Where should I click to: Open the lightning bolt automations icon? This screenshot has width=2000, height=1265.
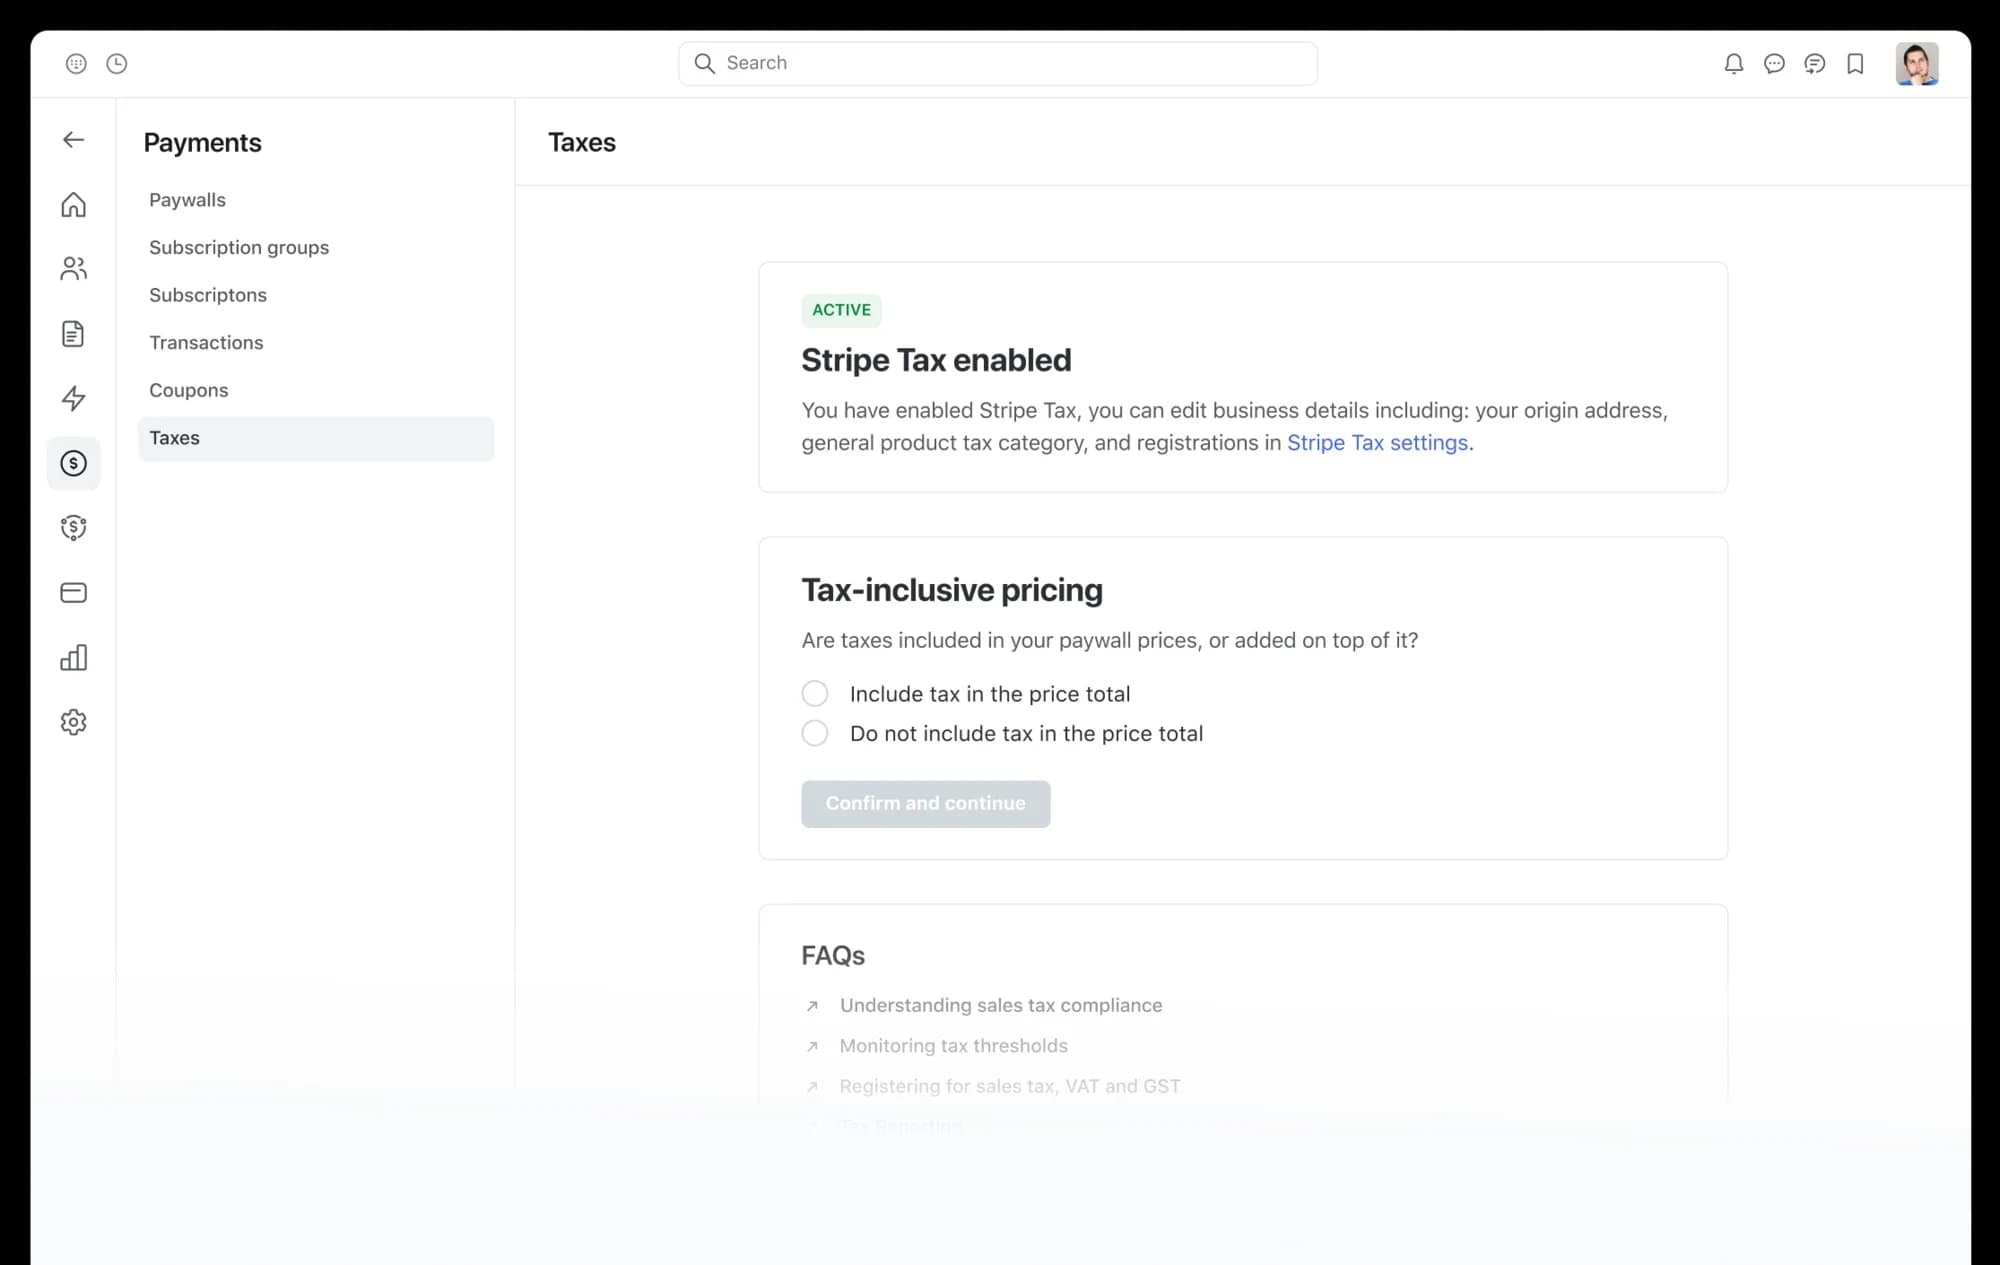73,399
